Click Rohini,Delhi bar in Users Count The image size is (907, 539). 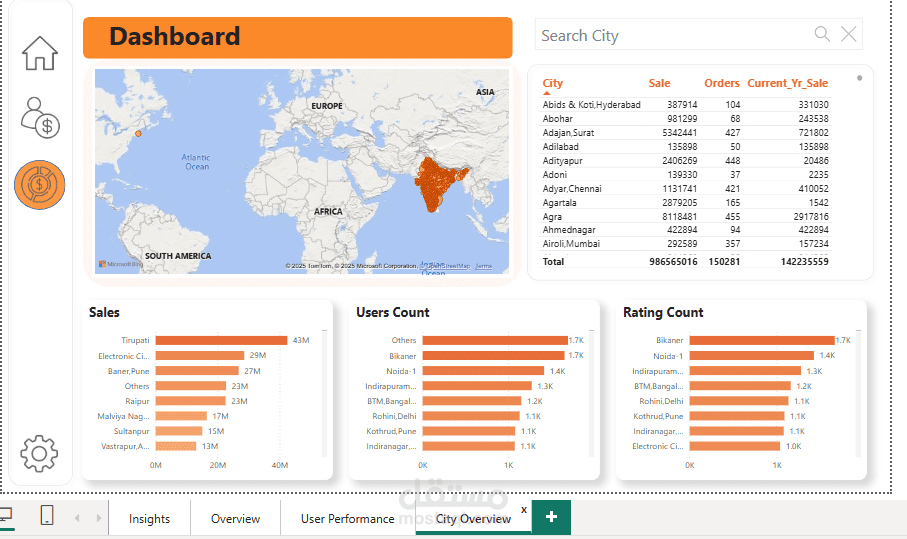click(471, 416)
